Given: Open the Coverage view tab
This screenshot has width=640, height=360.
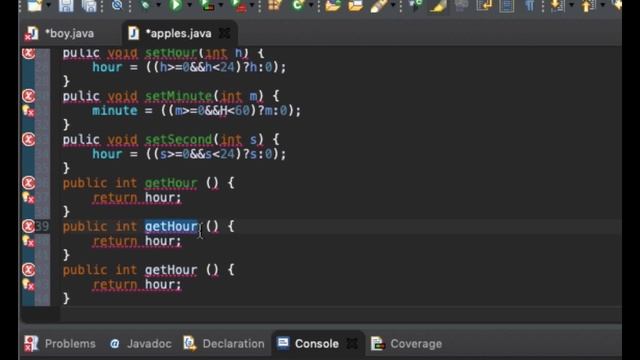Looking at the screenshot, I should pos(407,344).
